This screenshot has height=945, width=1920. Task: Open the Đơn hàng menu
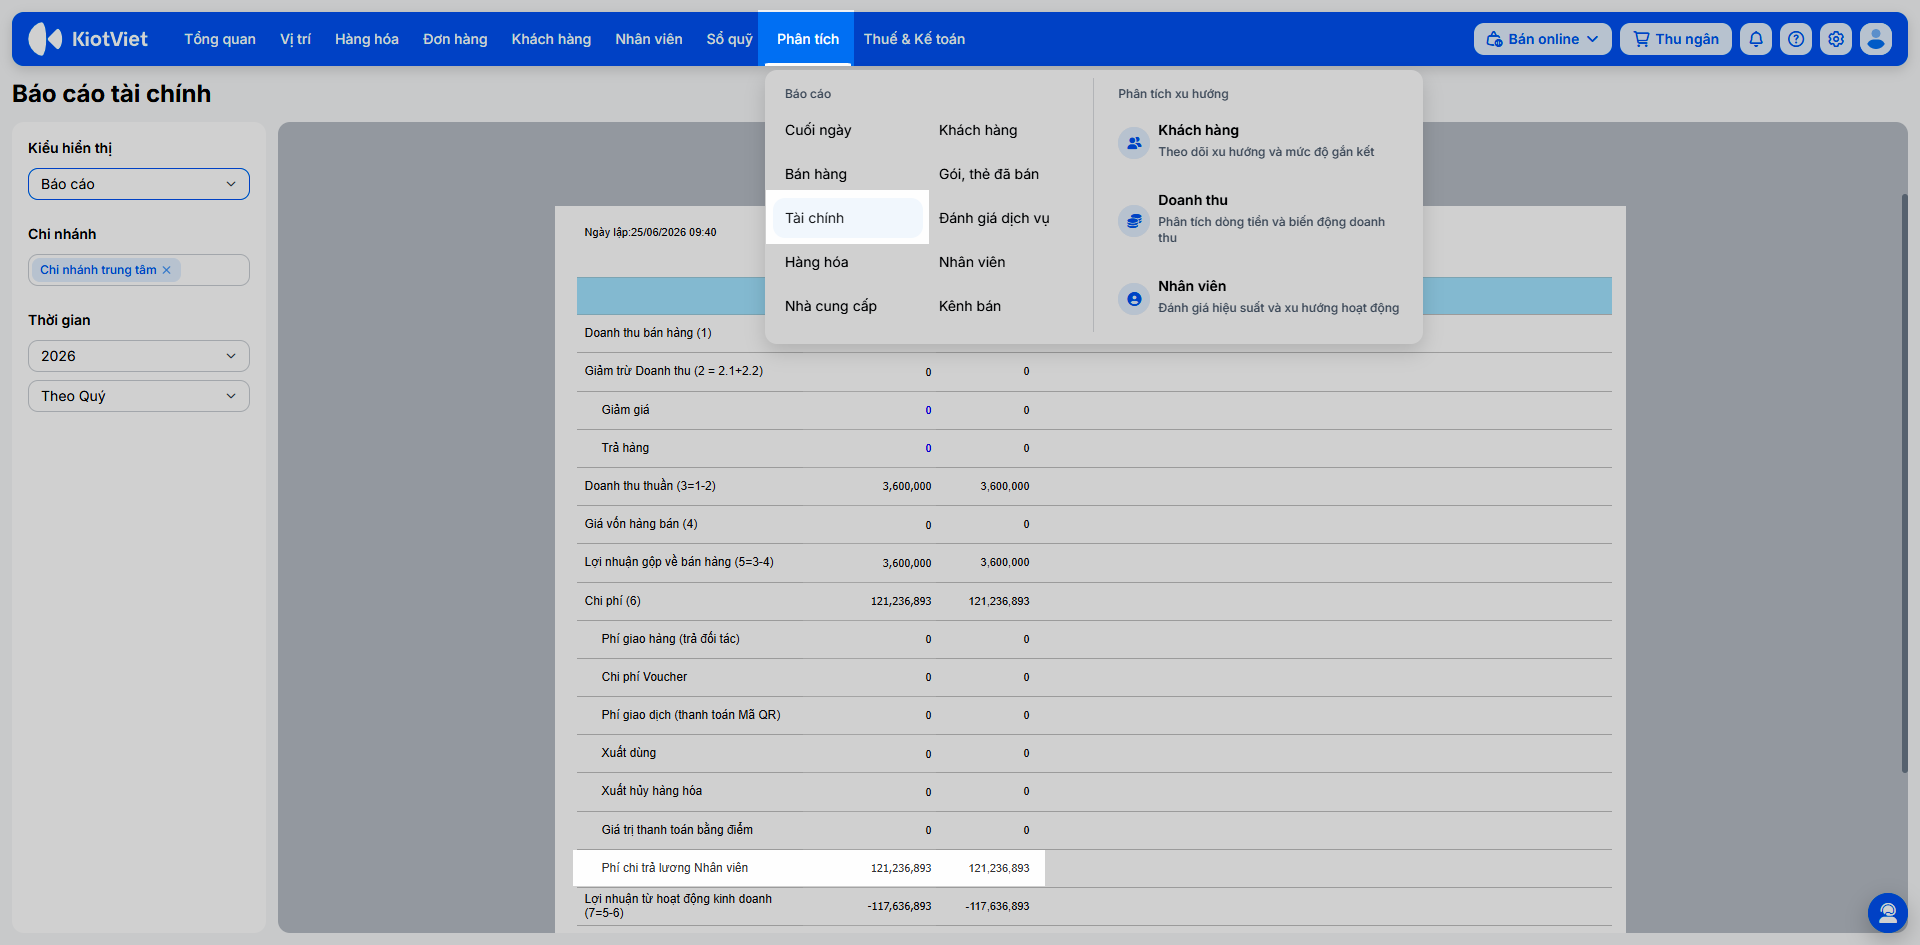pos(455,39)
